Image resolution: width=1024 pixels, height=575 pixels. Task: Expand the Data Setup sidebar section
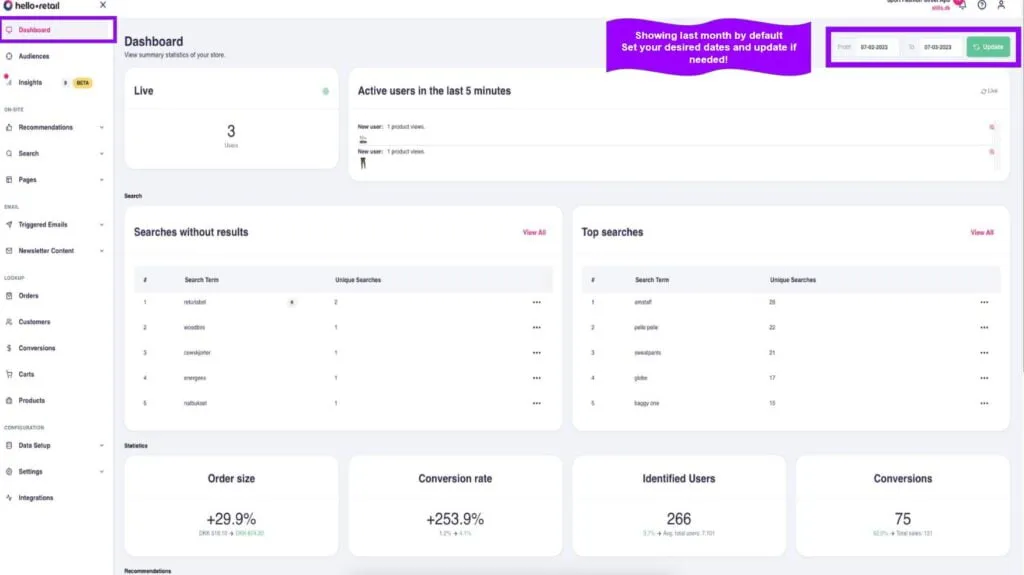pos(101,445)
